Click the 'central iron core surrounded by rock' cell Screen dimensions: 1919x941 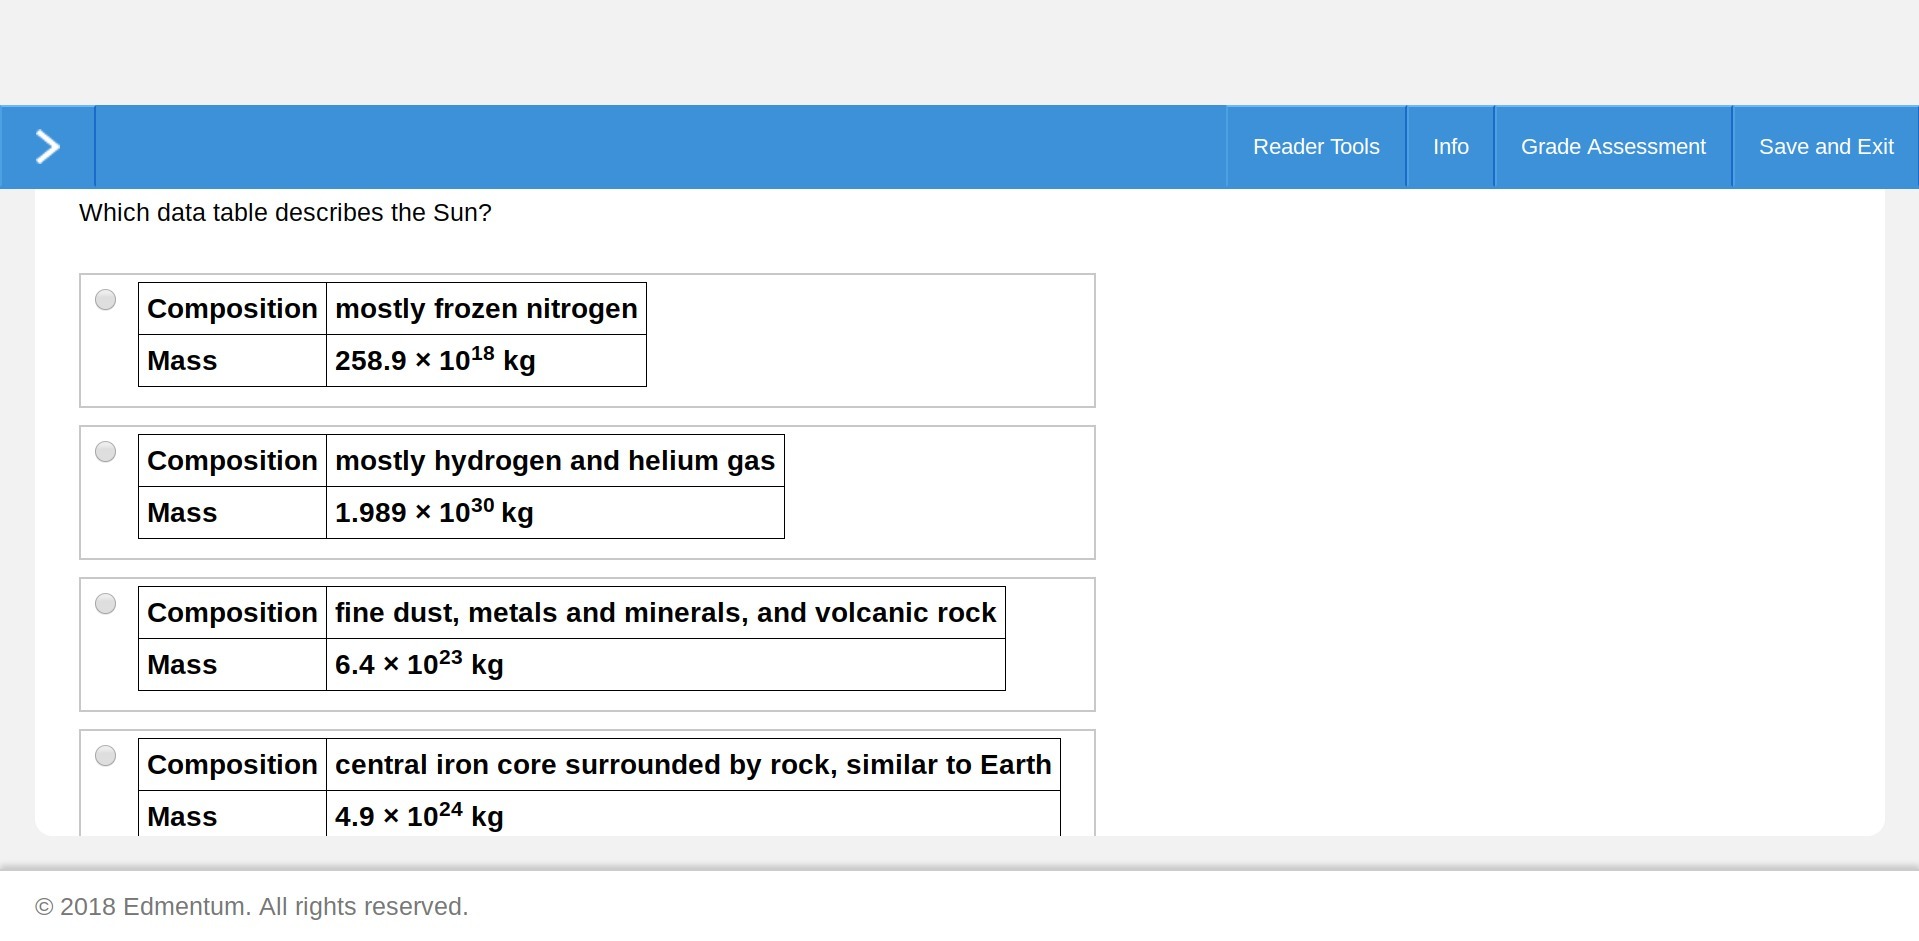[x=693, y=765]
